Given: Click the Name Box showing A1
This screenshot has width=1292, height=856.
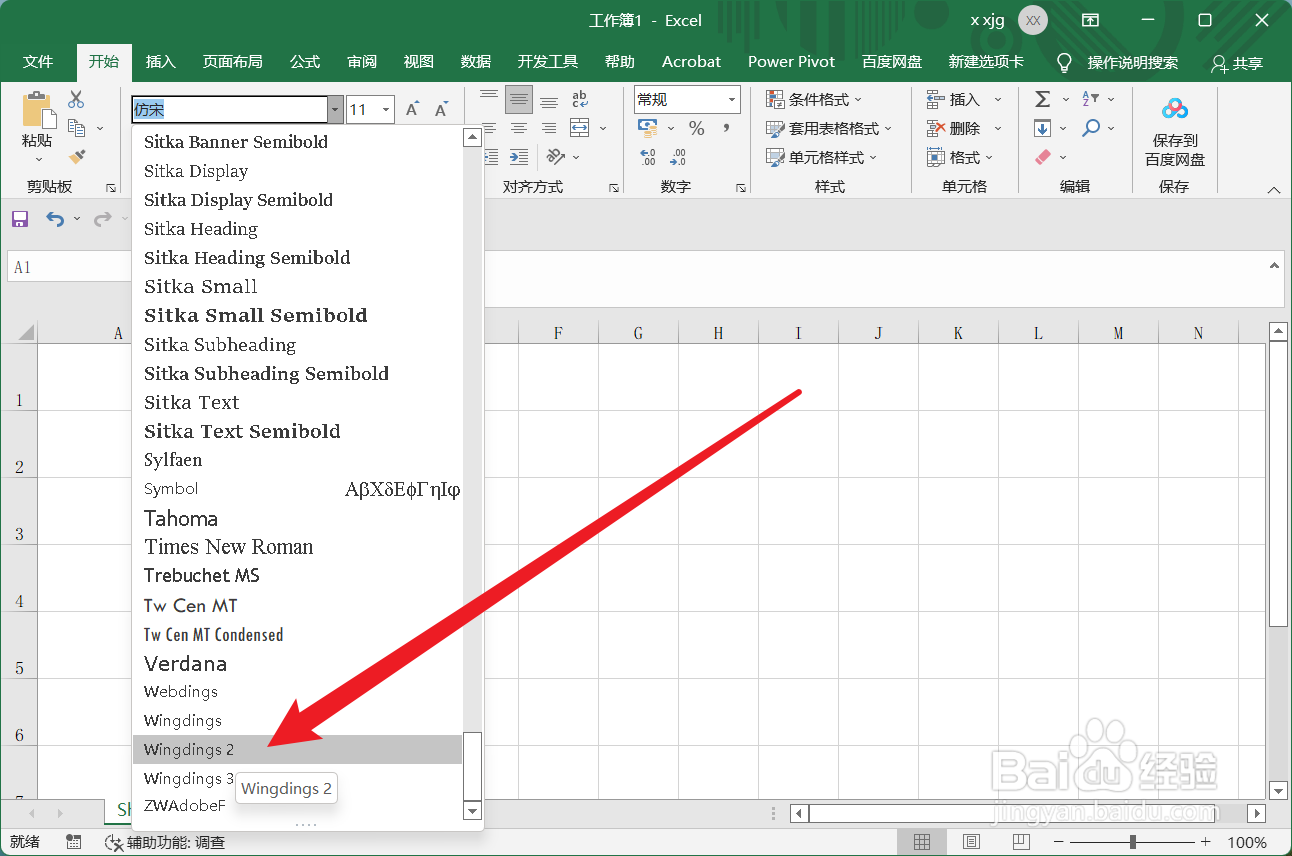Looking at the screenshot, I should click(x=68, y=268).
